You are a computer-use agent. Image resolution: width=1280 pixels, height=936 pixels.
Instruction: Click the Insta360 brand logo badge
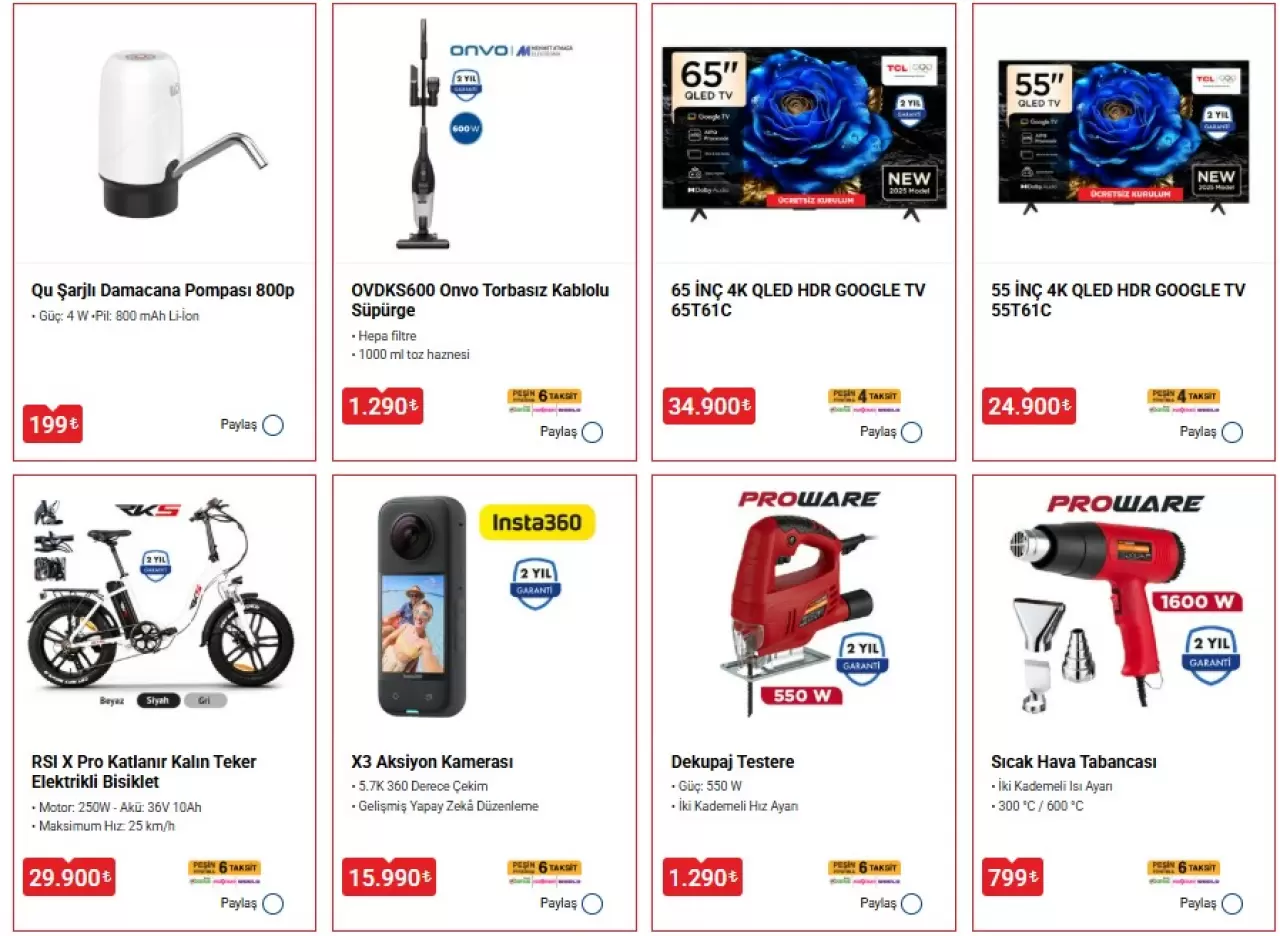pyautogui.click(x=537, y=522)
